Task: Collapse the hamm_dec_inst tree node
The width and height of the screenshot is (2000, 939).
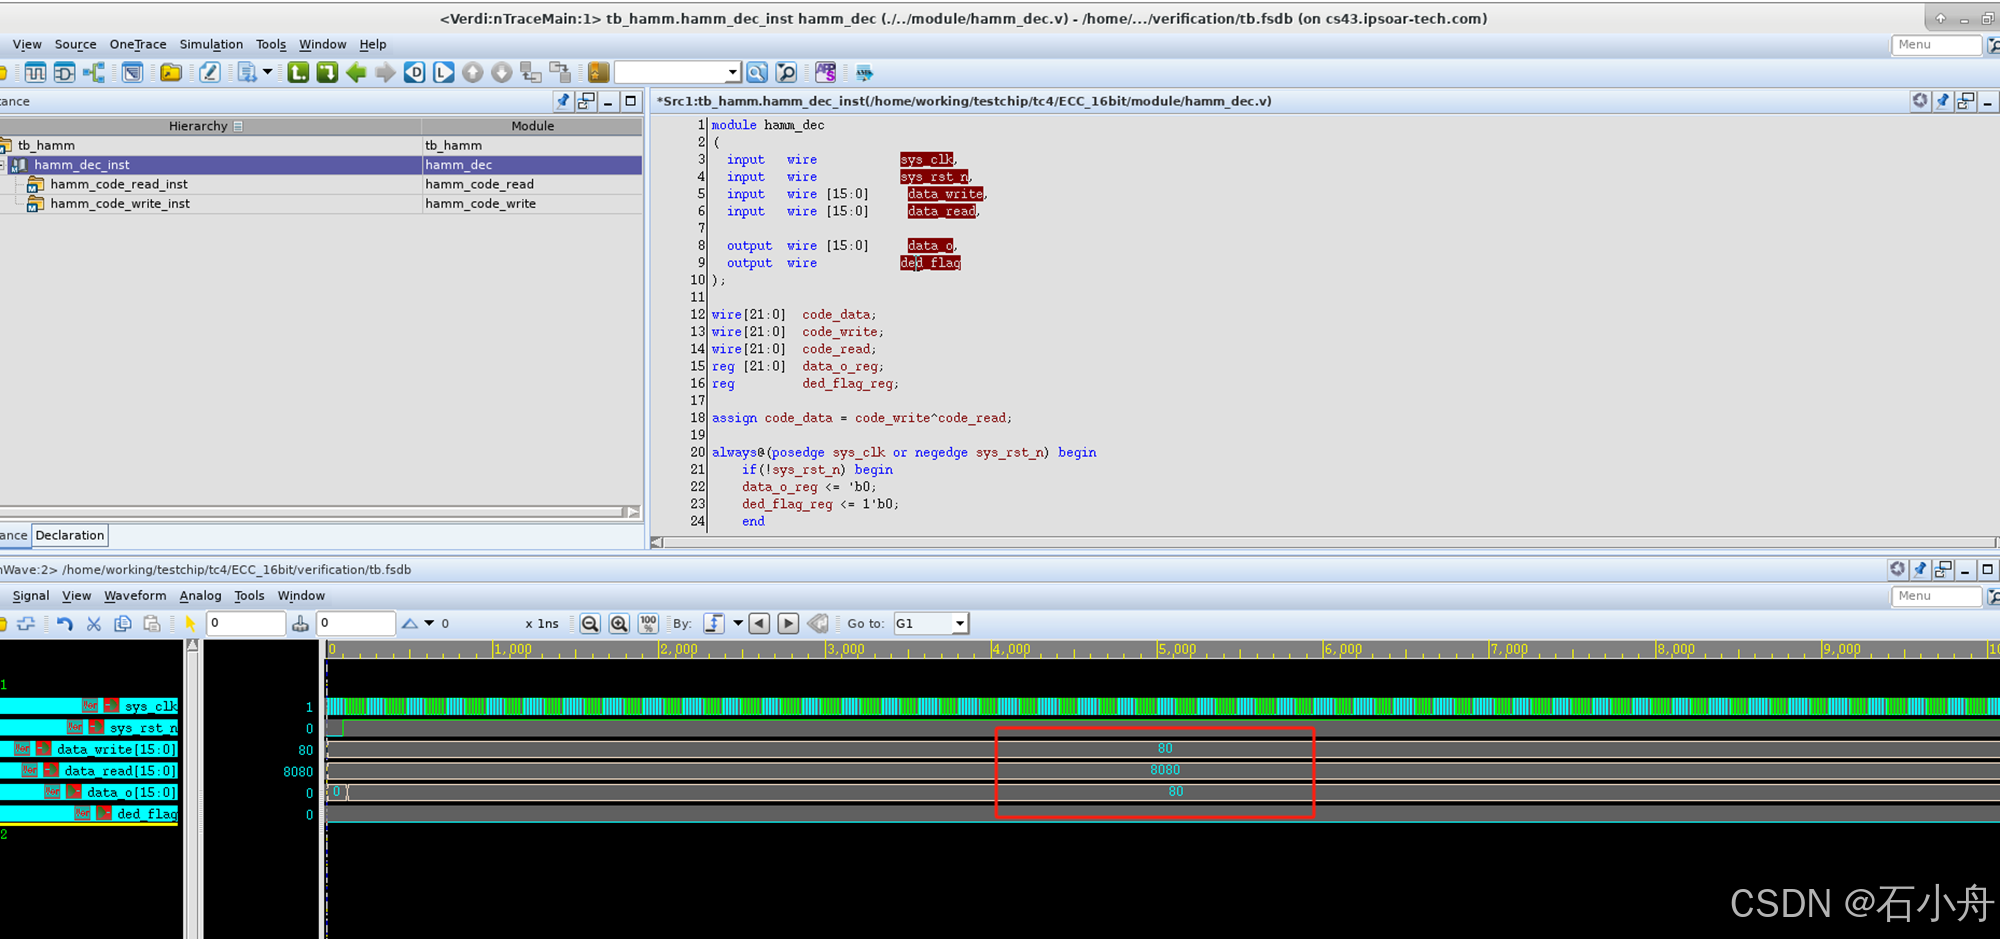Action: (x=3, y=165)
